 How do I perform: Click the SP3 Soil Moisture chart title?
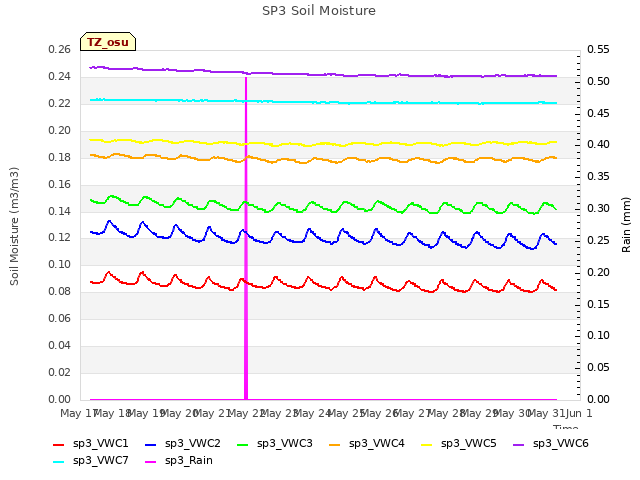point(319,11)
